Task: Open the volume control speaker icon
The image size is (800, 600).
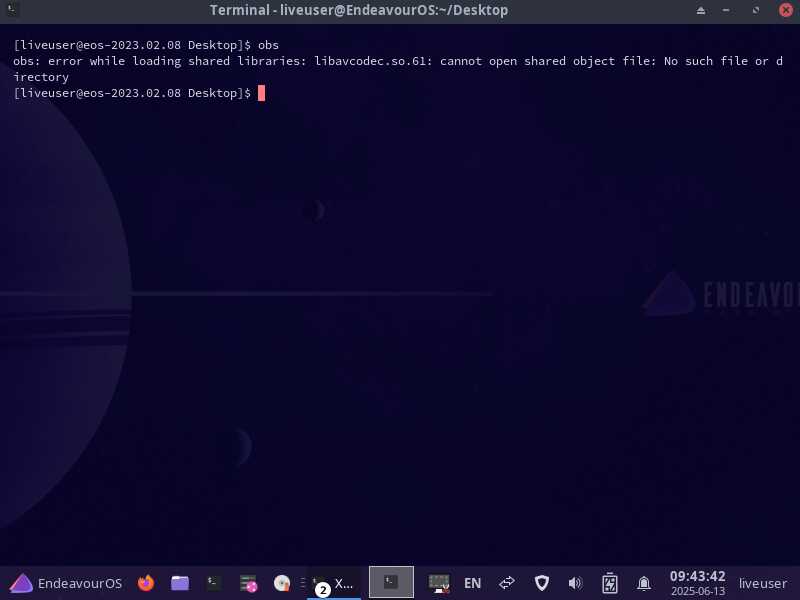Action: click(575, 583)
